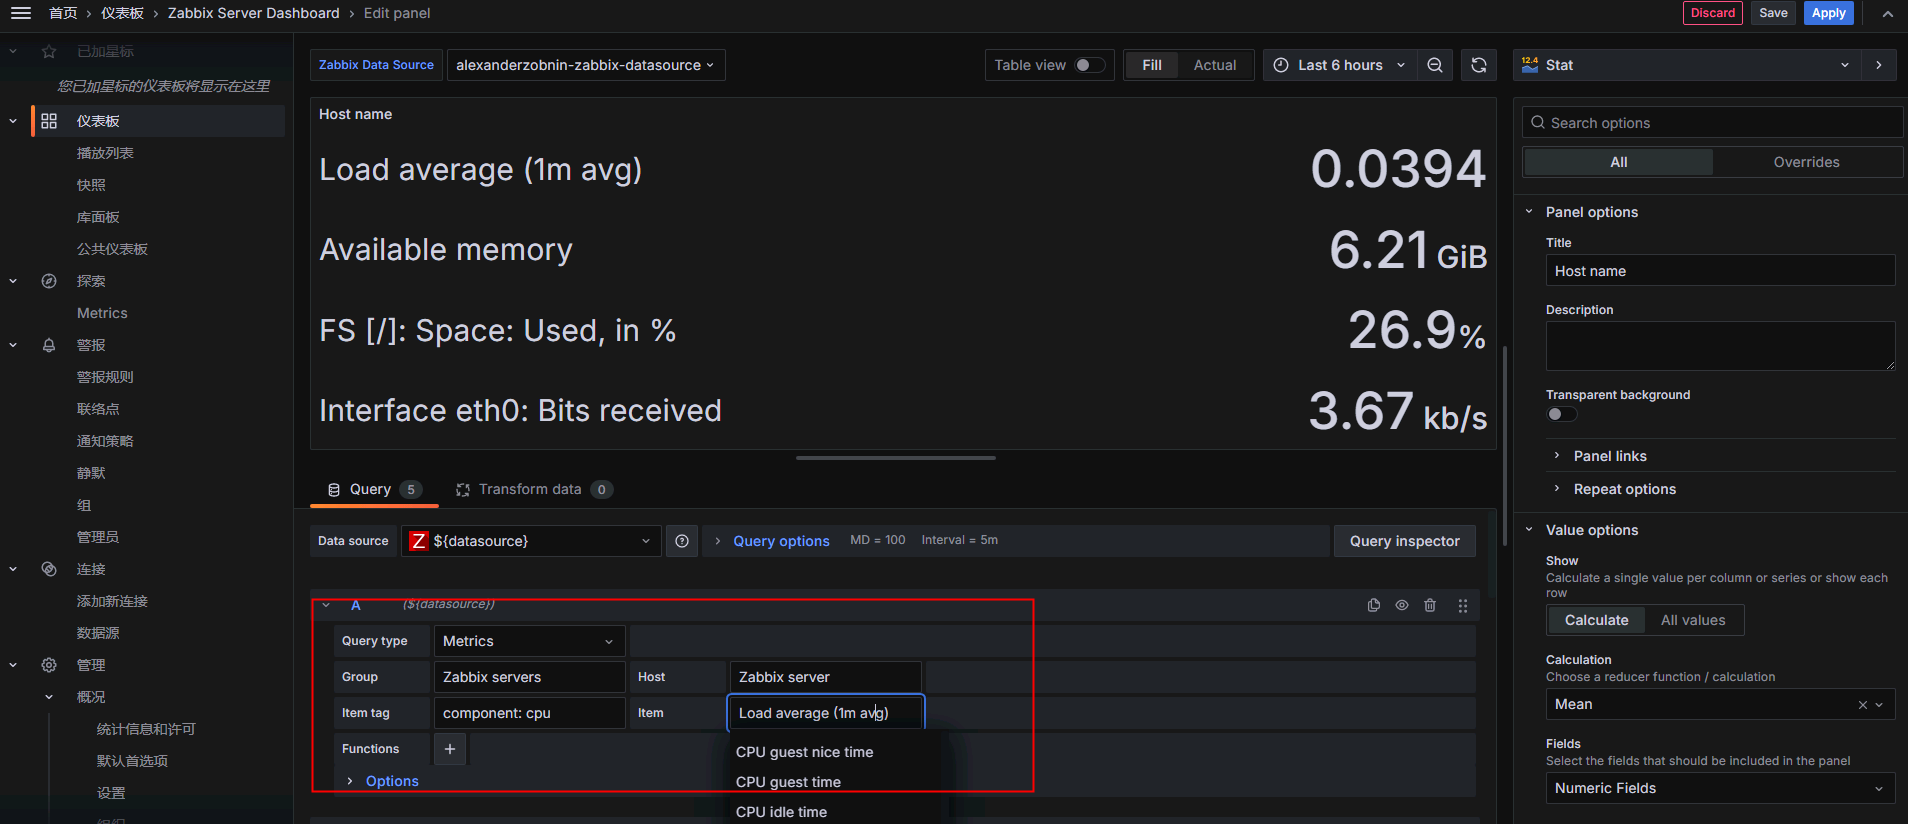This screenshot has width=1908, height=824.
Task: Select Actual display mode
Action: (x=1215, y=65)
